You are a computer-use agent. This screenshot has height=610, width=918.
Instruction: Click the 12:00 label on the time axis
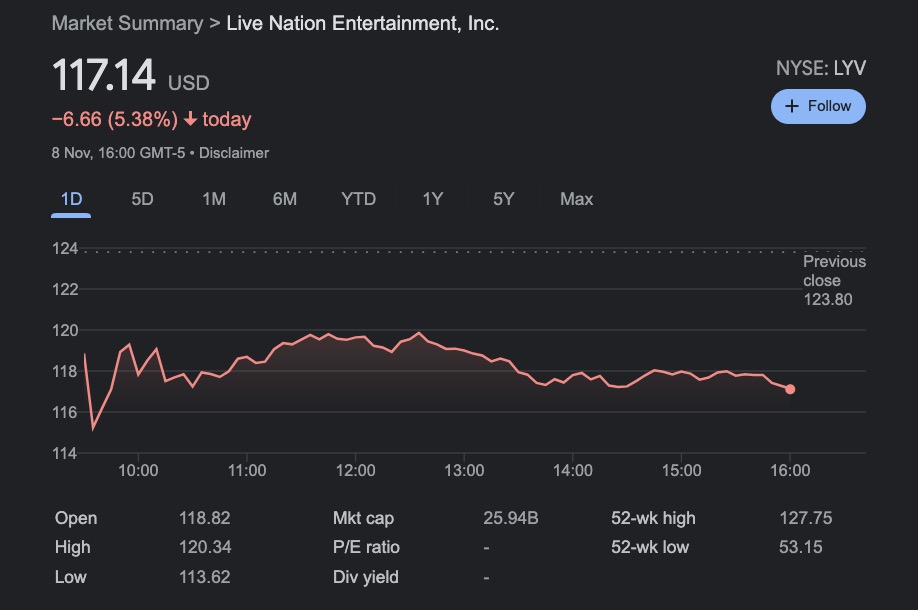pos(356,470)
